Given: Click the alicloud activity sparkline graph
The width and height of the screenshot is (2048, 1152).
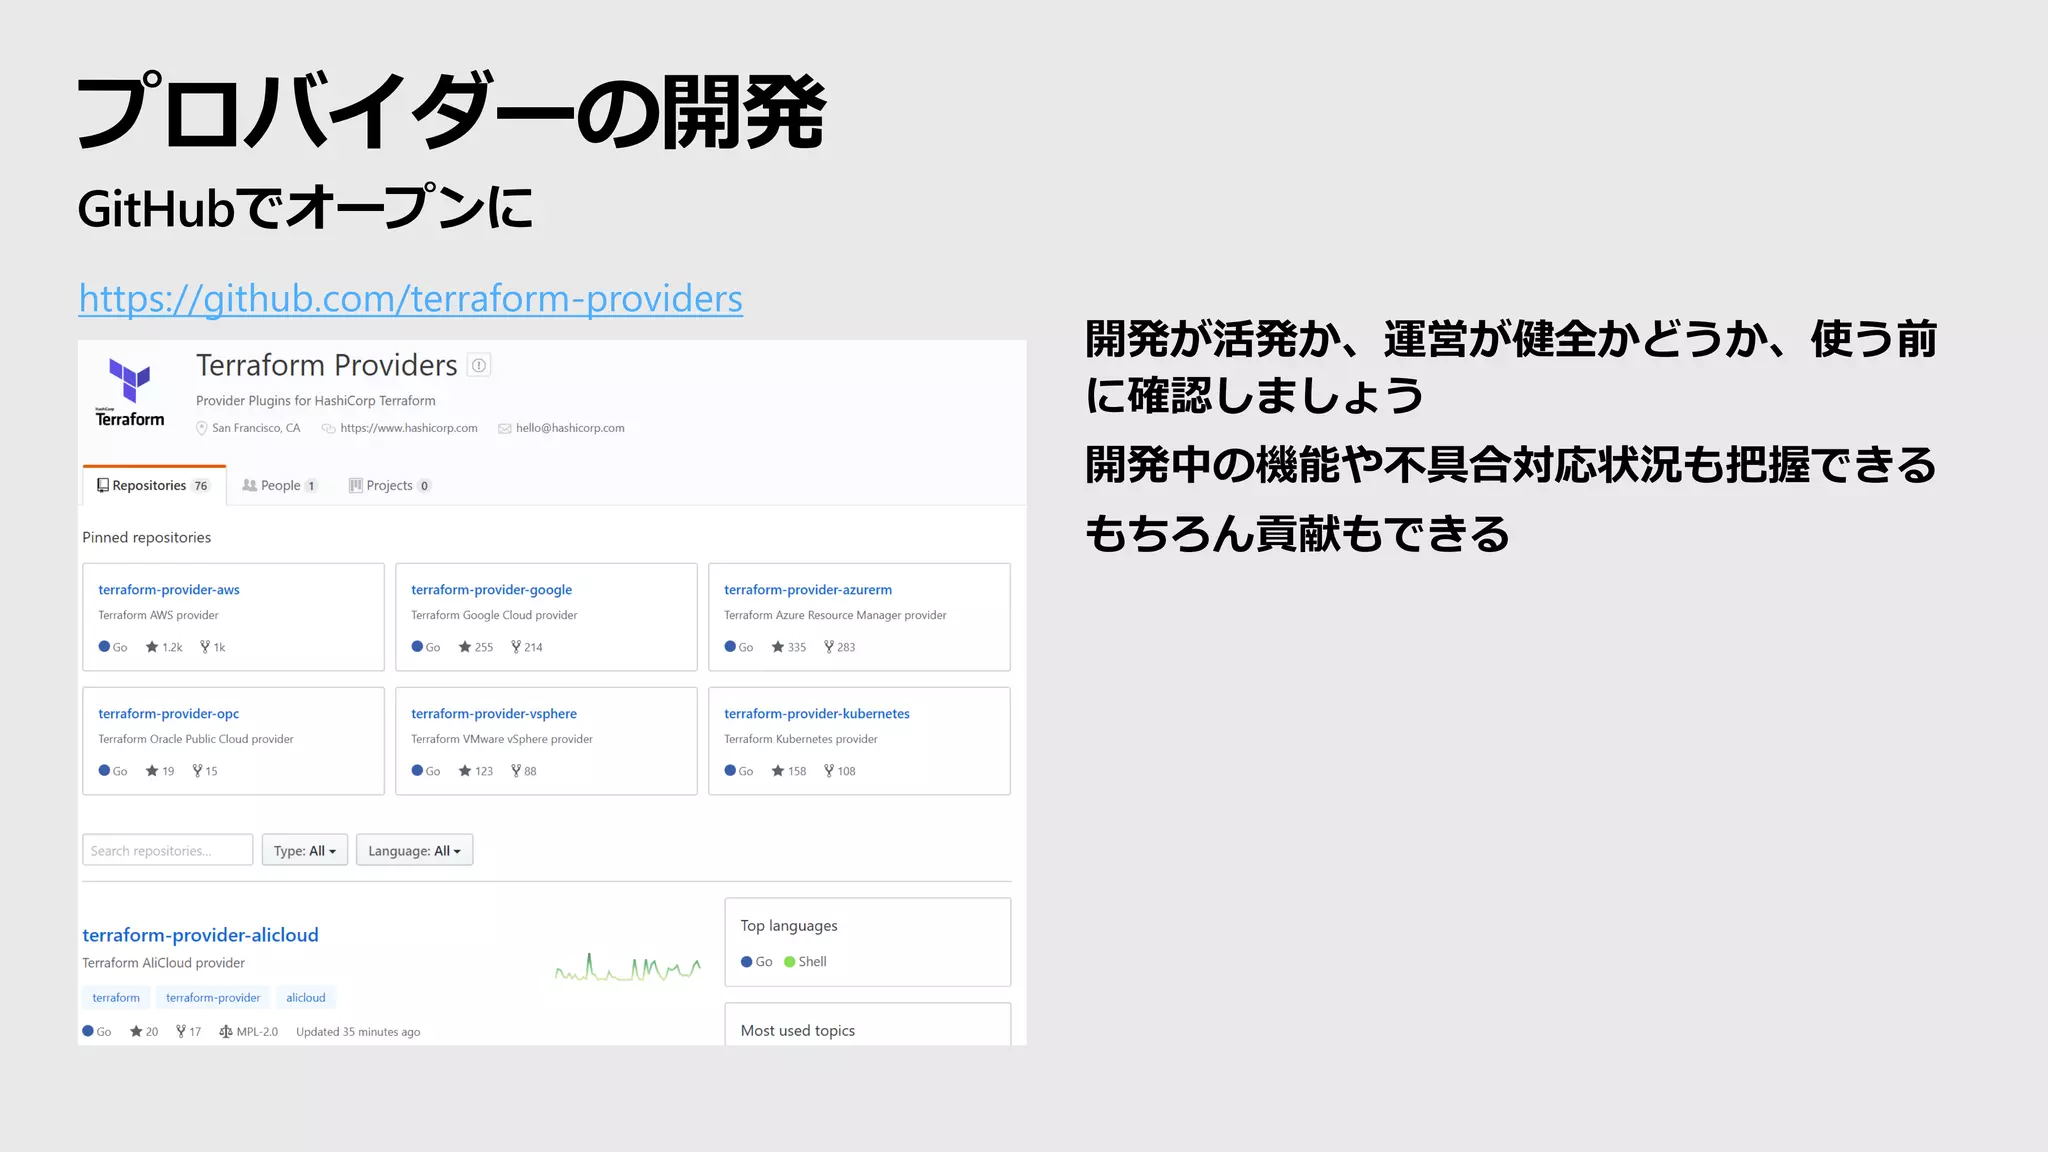Looking at the screenshot, I should (628, 967).
